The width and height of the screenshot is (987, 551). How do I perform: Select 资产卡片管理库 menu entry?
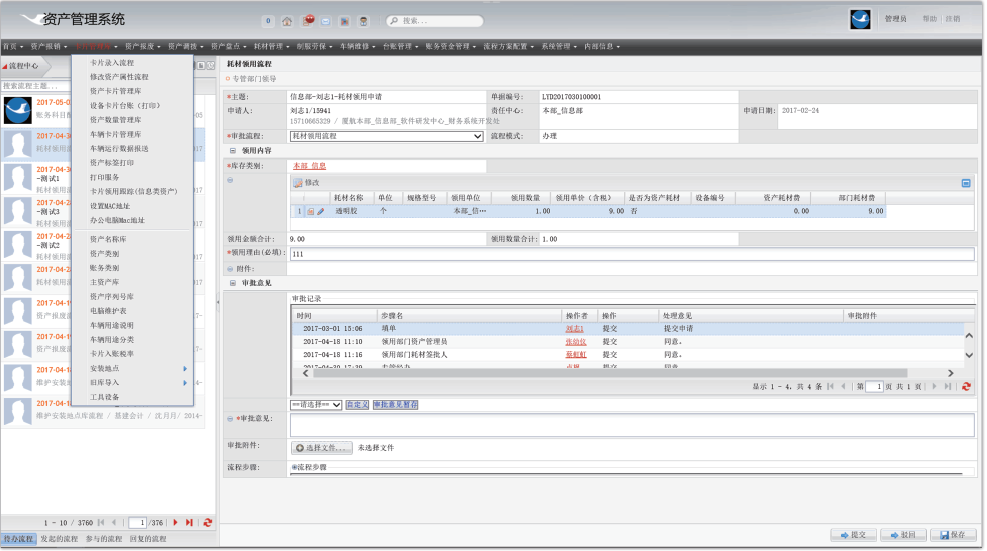click(116, 91)
